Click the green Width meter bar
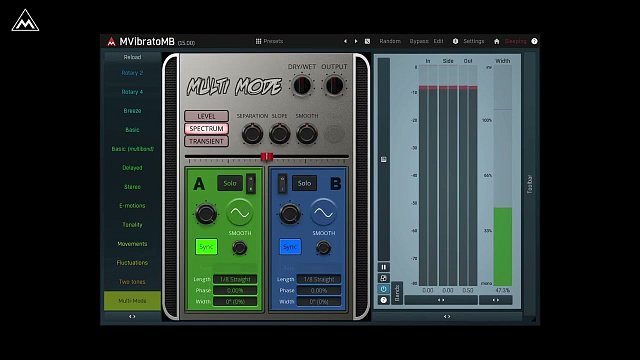640x360 pixels. click(503, 247)
